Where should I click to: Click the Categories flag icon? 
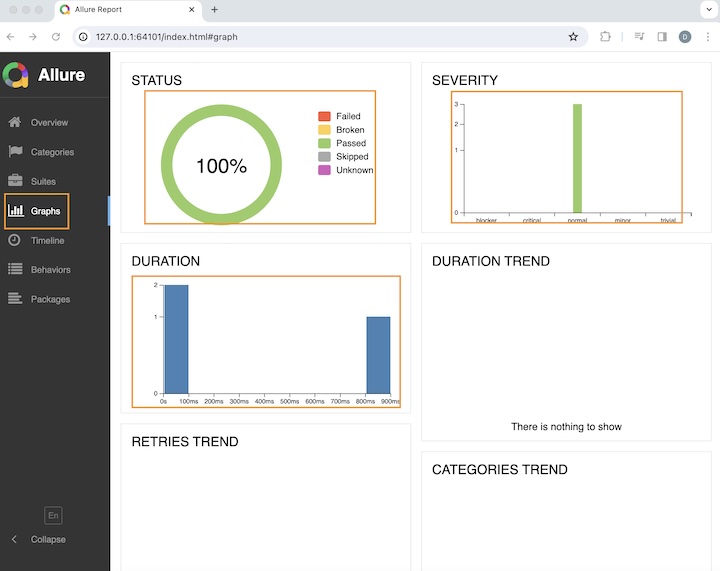click(x=15, y=152)
